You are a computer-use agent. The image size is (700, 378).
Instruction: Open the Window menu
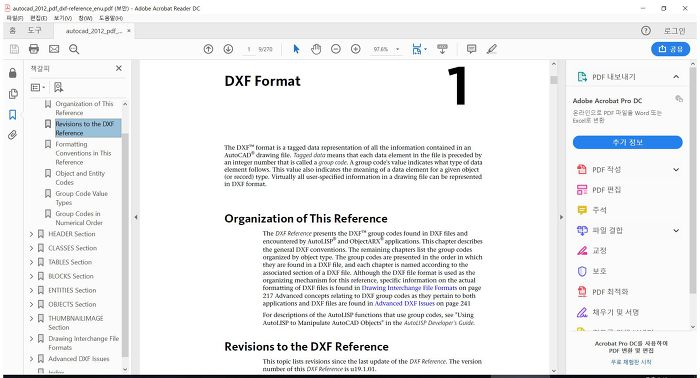click(x=85, y=18)
